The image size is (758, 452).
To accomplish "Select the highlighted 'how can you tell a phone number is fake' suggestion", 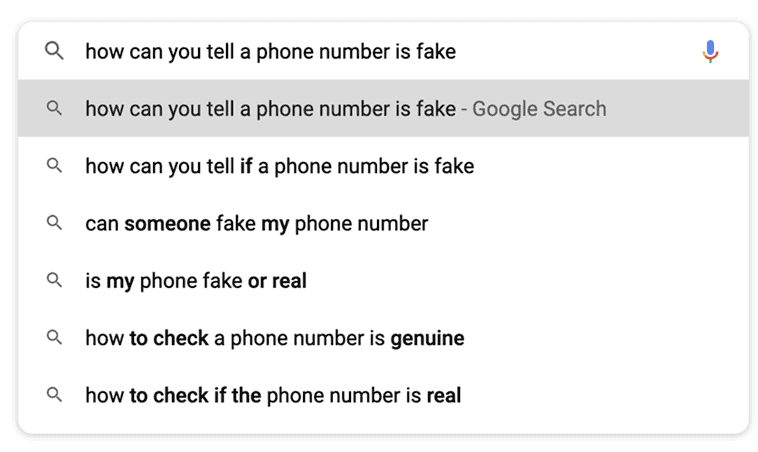I will (383, 108).
